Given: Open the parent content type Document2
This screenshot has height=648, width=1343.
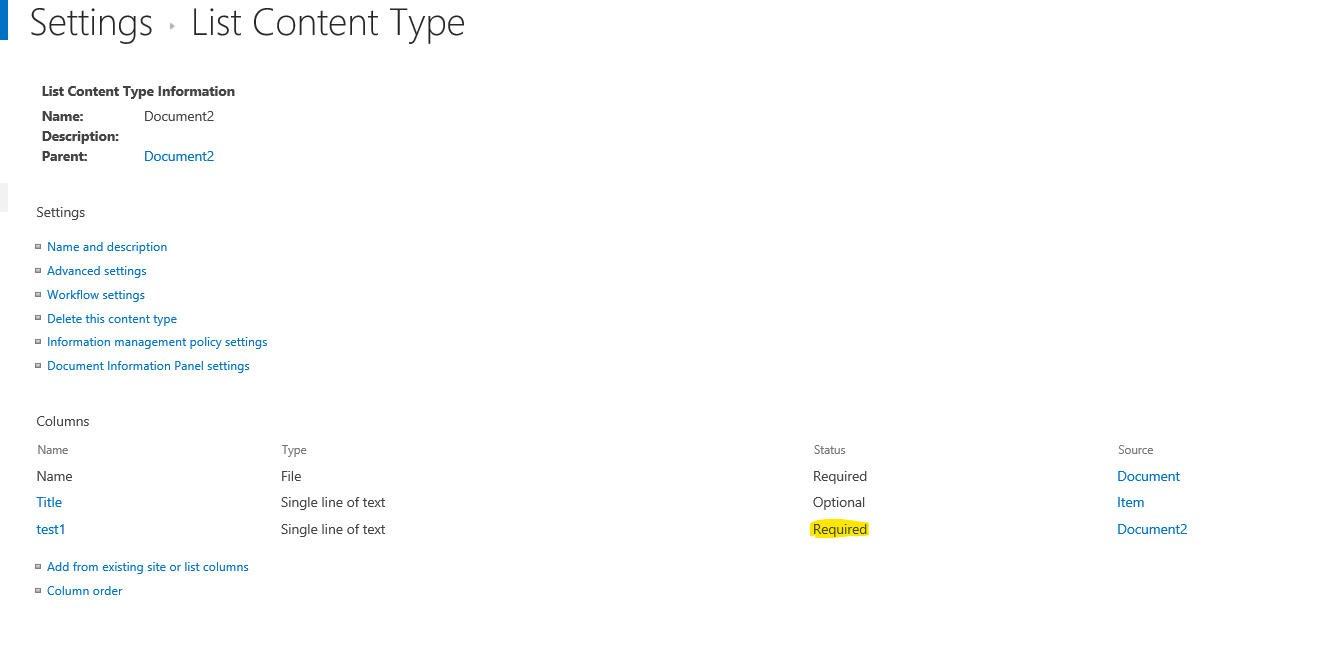Looking at the screenshot, I should tap(179, 156).
